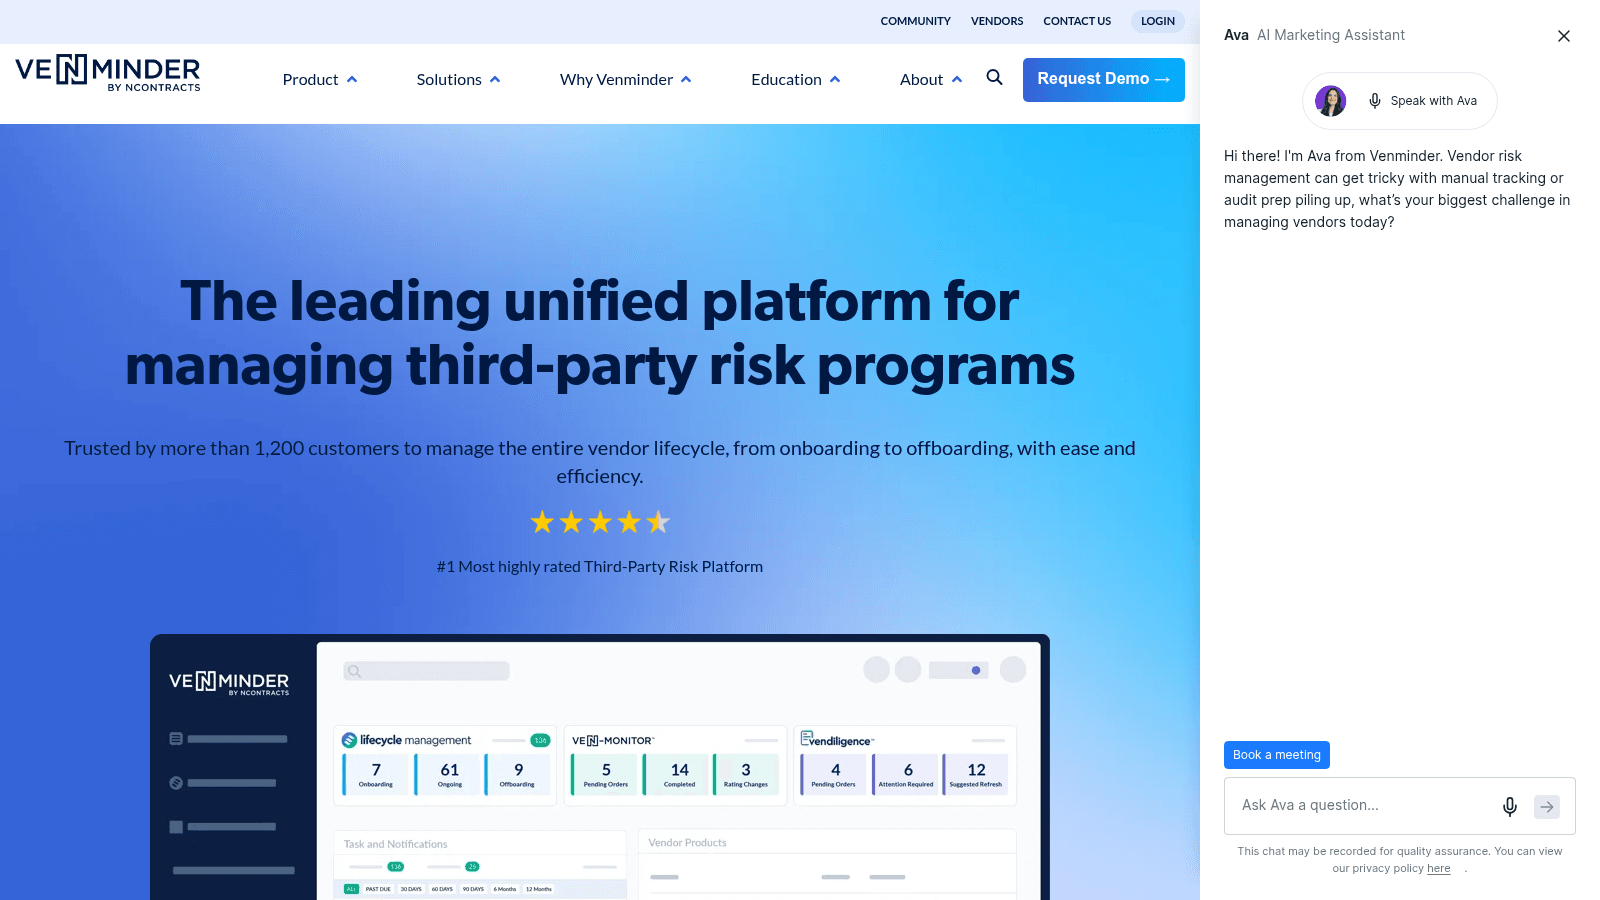Click the Request Demo button
Screen dimensions: 1600x900
click(x=1104, y=80)
